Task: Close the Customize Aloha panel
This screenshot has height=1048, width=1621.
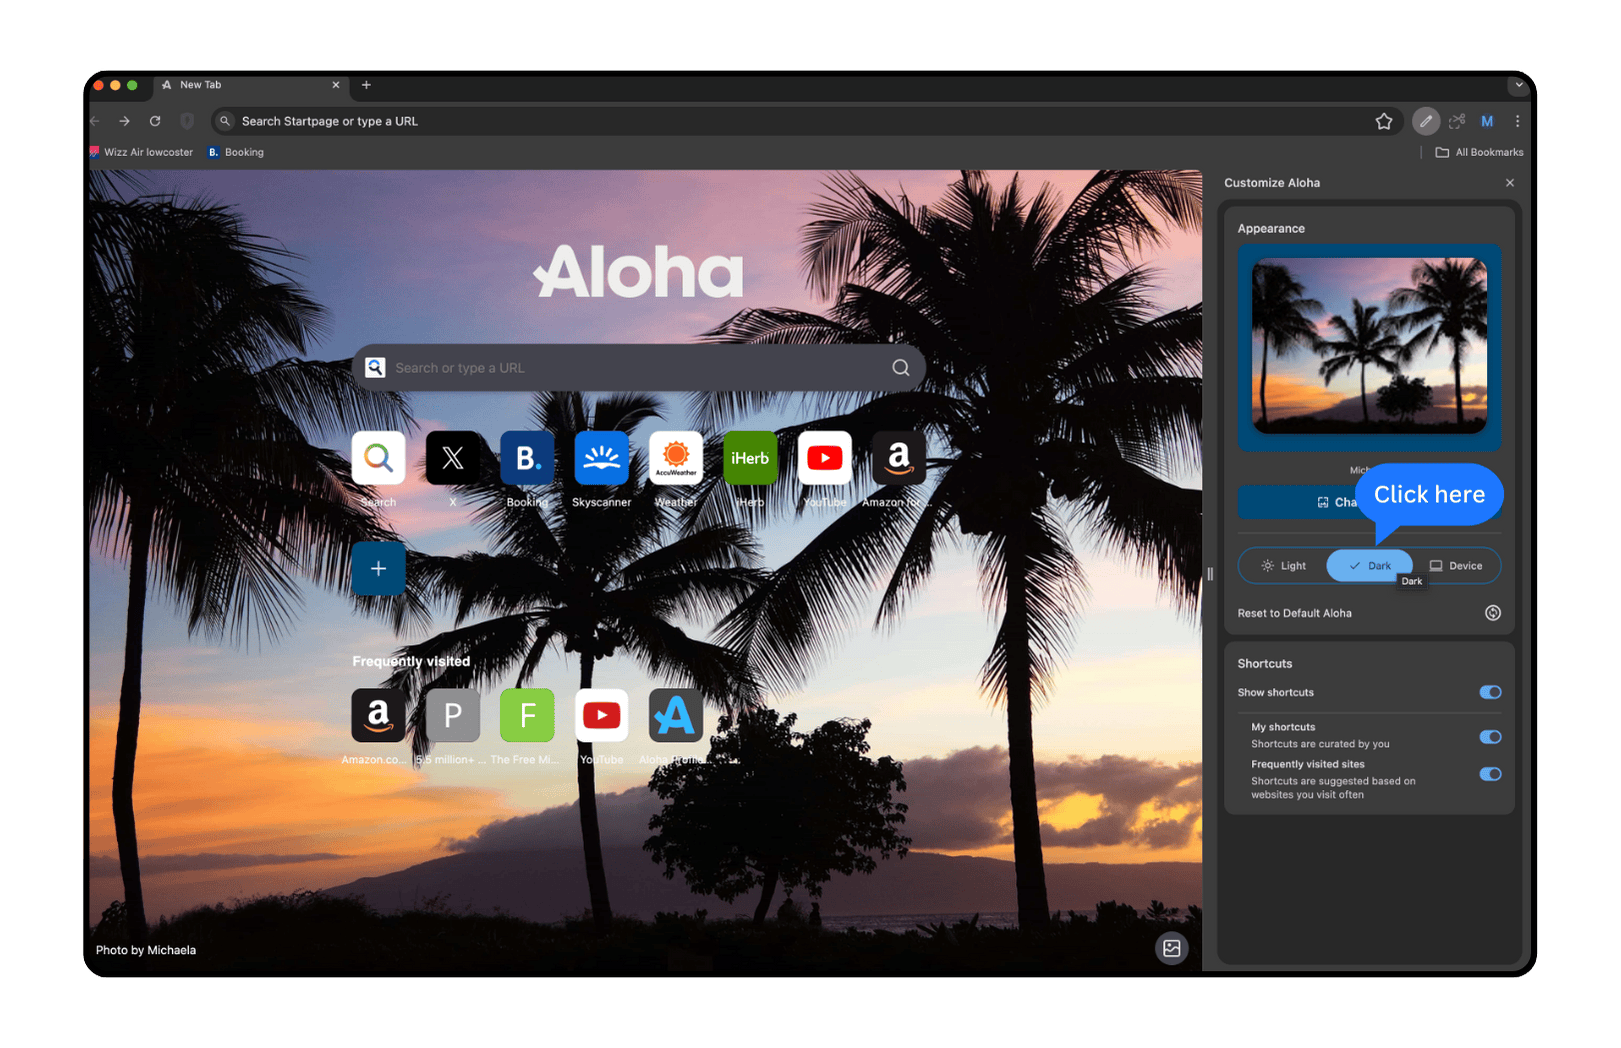Action: pyautogui.click(x=1510, y=183)
